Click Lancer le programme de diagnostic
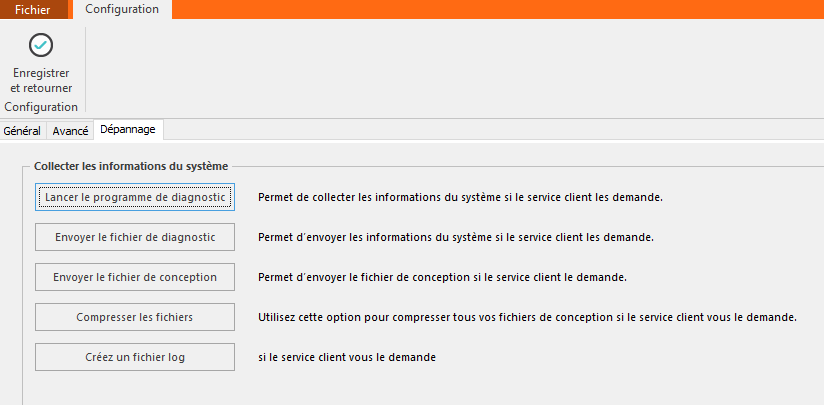This screenshot has width=824, height=405. point(135,198)
